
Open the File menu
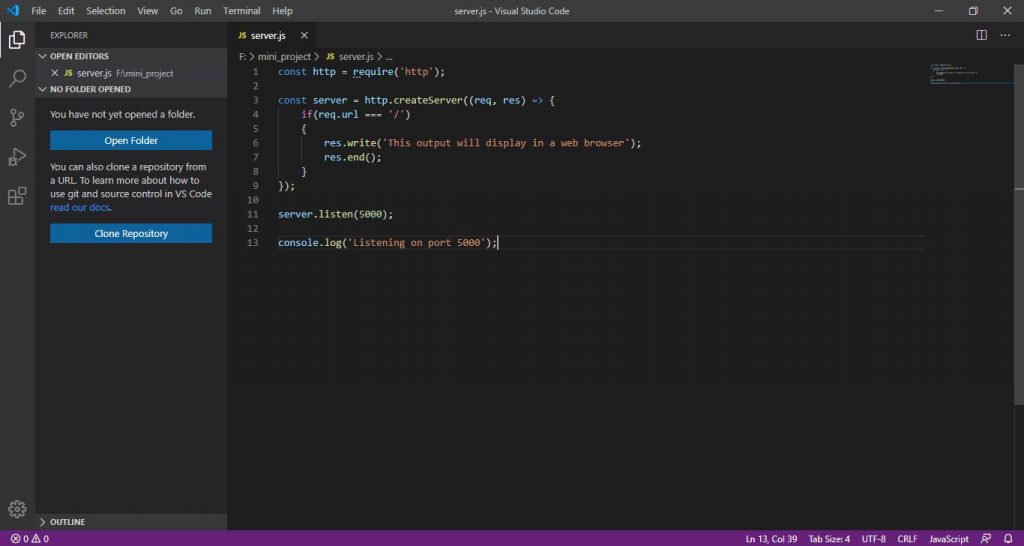39,10
